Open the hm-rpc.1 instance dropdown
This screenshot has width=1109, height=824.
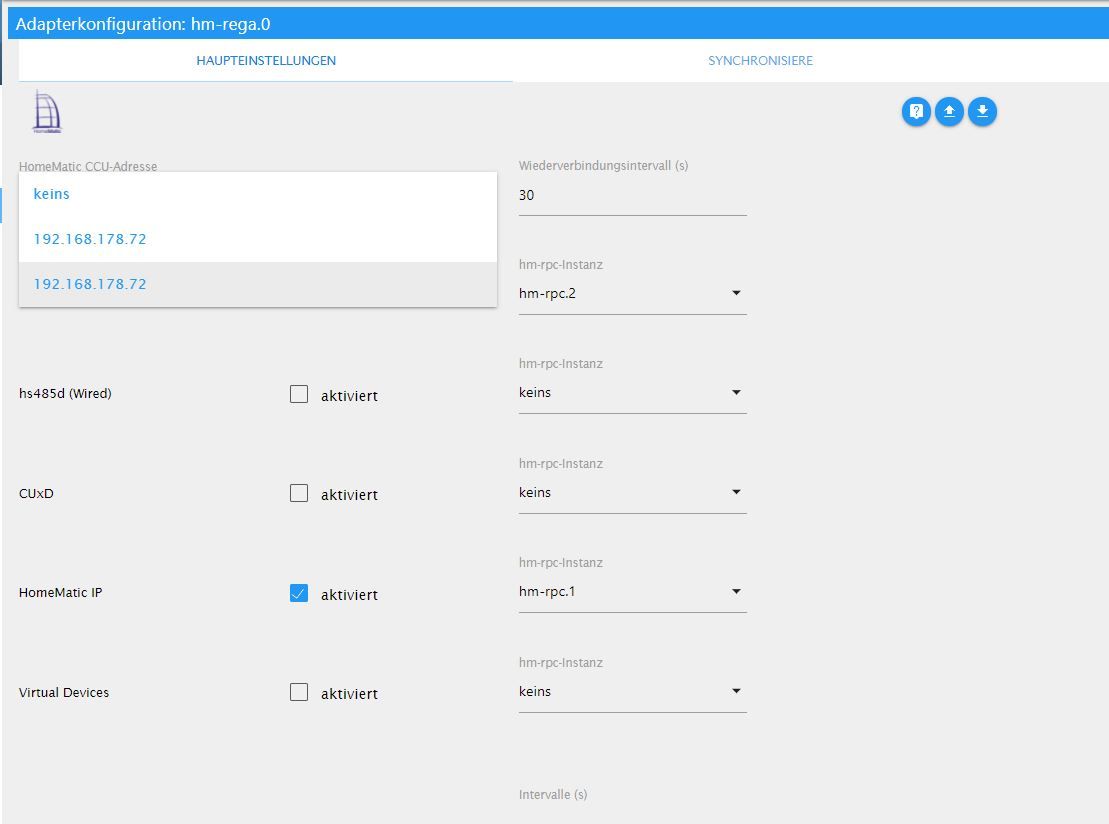pos(632,591)
